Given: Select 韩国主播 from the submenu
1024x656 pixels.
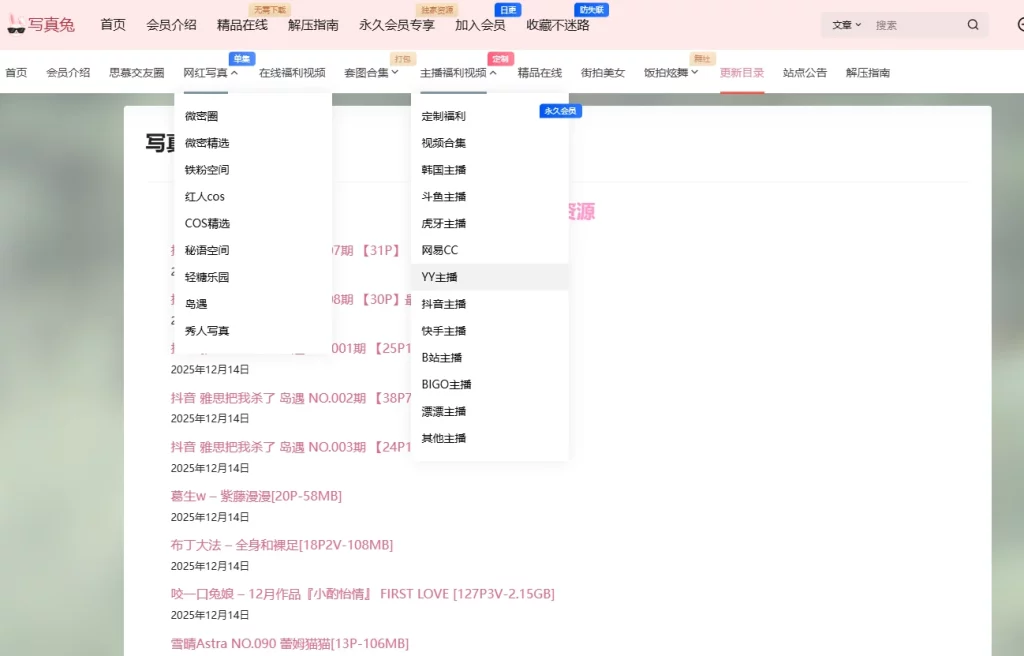Looking at the screenshot, I should coord(444,170).
